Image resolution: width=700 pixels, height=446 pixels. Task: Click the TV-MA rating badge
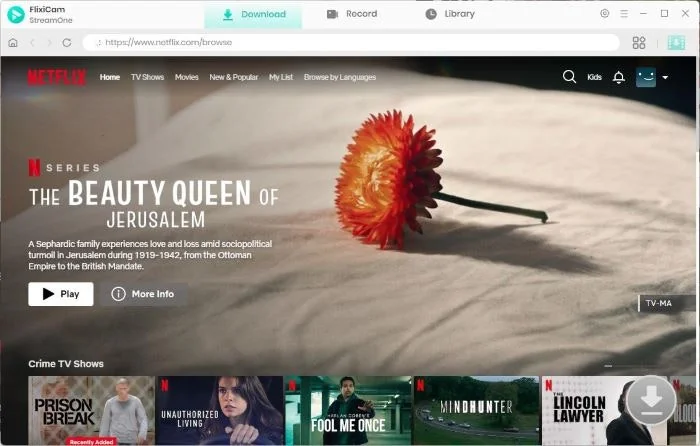666,303
